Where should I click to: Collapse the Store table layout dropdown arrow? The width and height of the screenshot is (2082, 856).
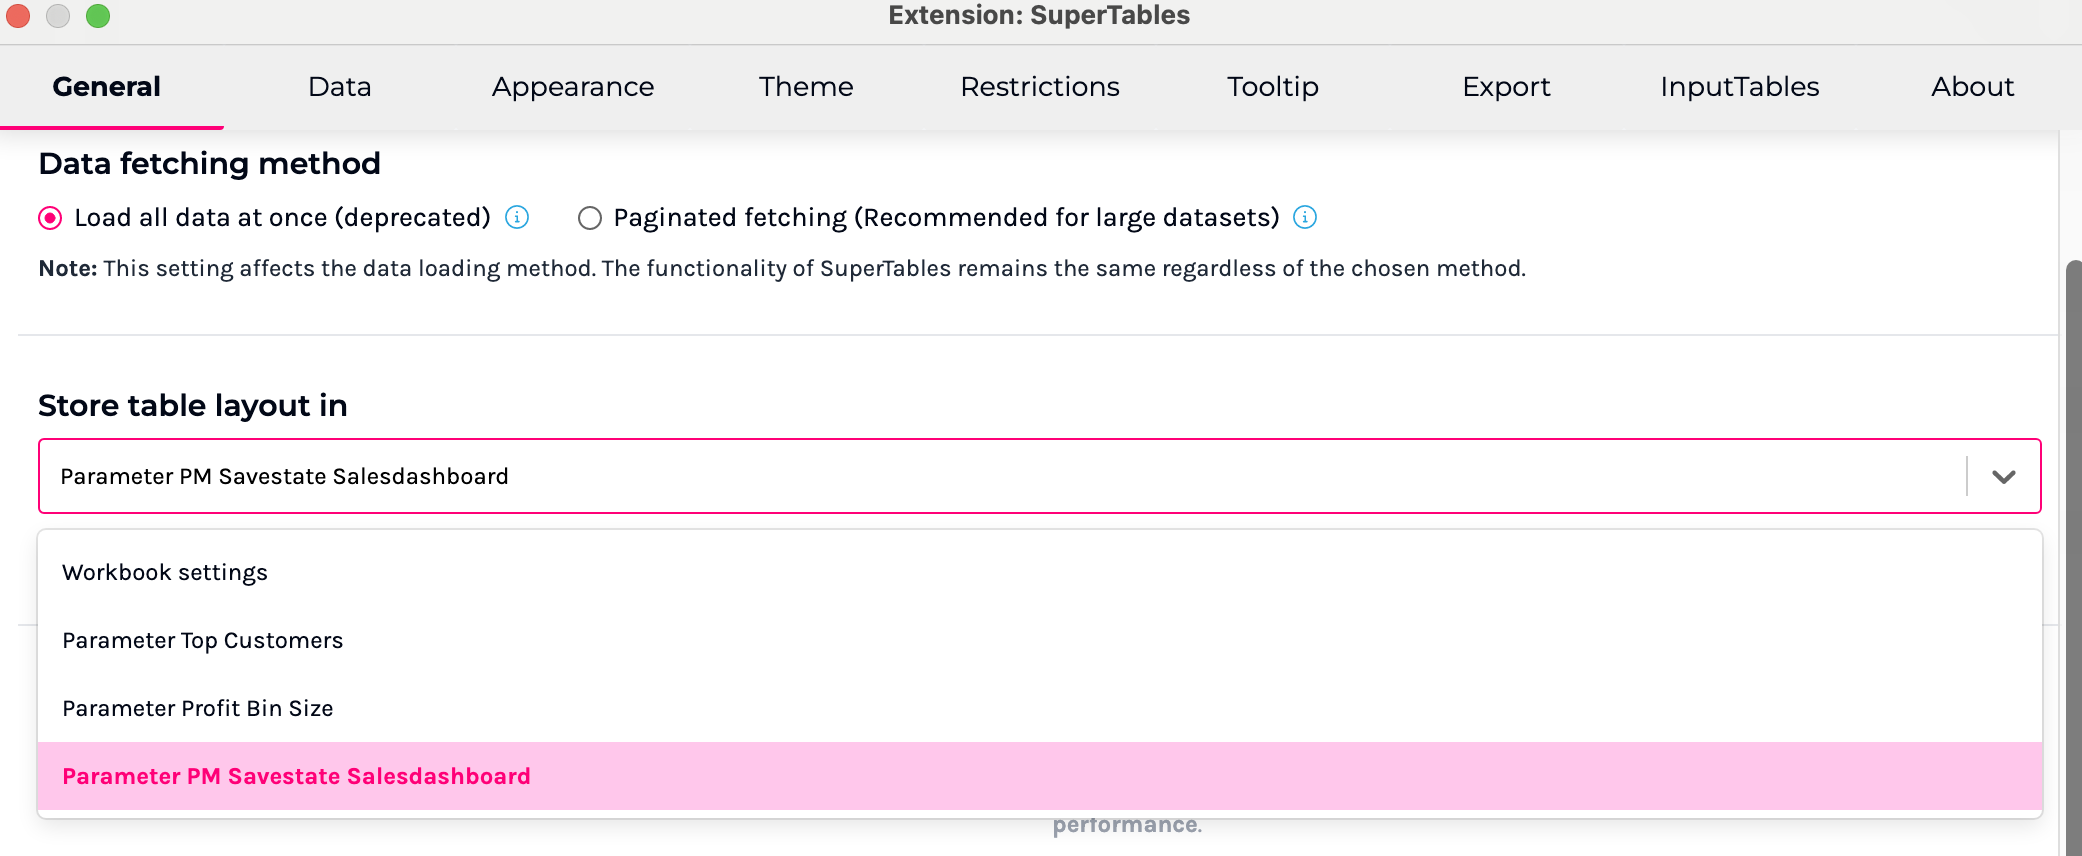coord(2003,476)
